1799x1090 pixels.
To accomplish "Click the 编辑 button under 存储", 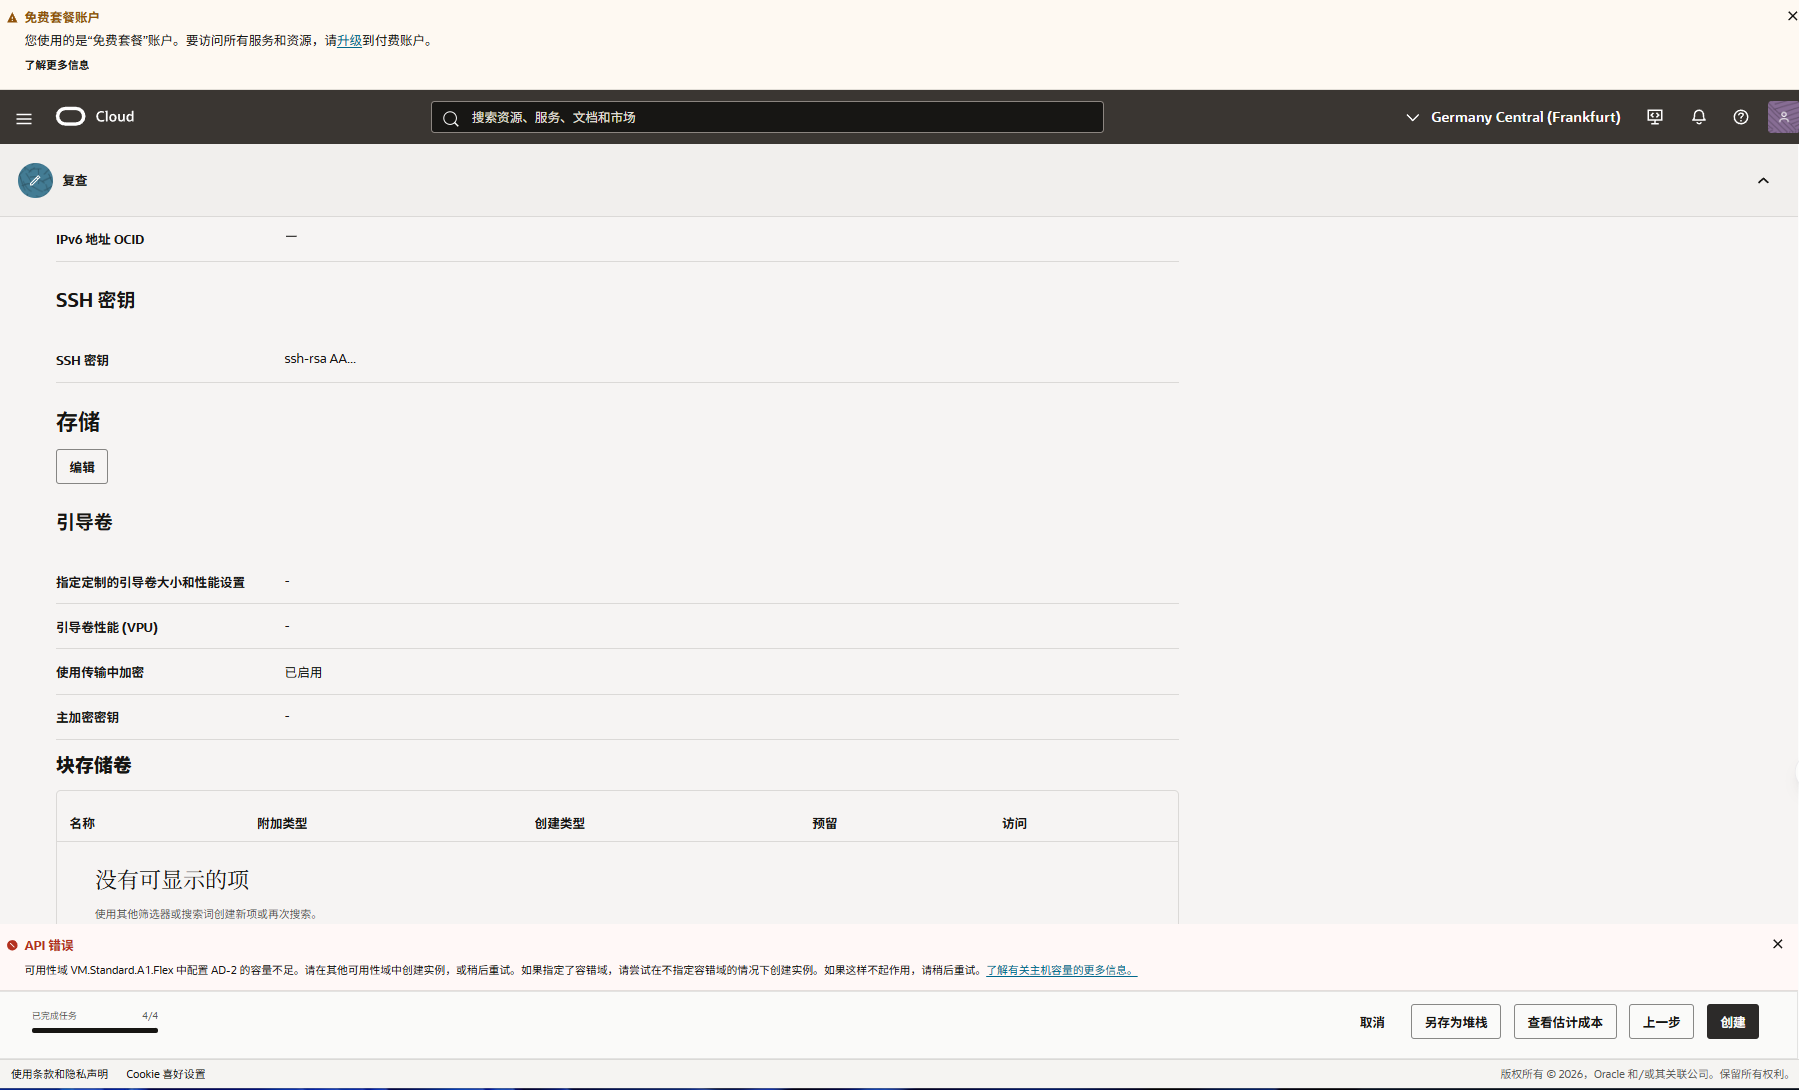I will coord(82,467).
